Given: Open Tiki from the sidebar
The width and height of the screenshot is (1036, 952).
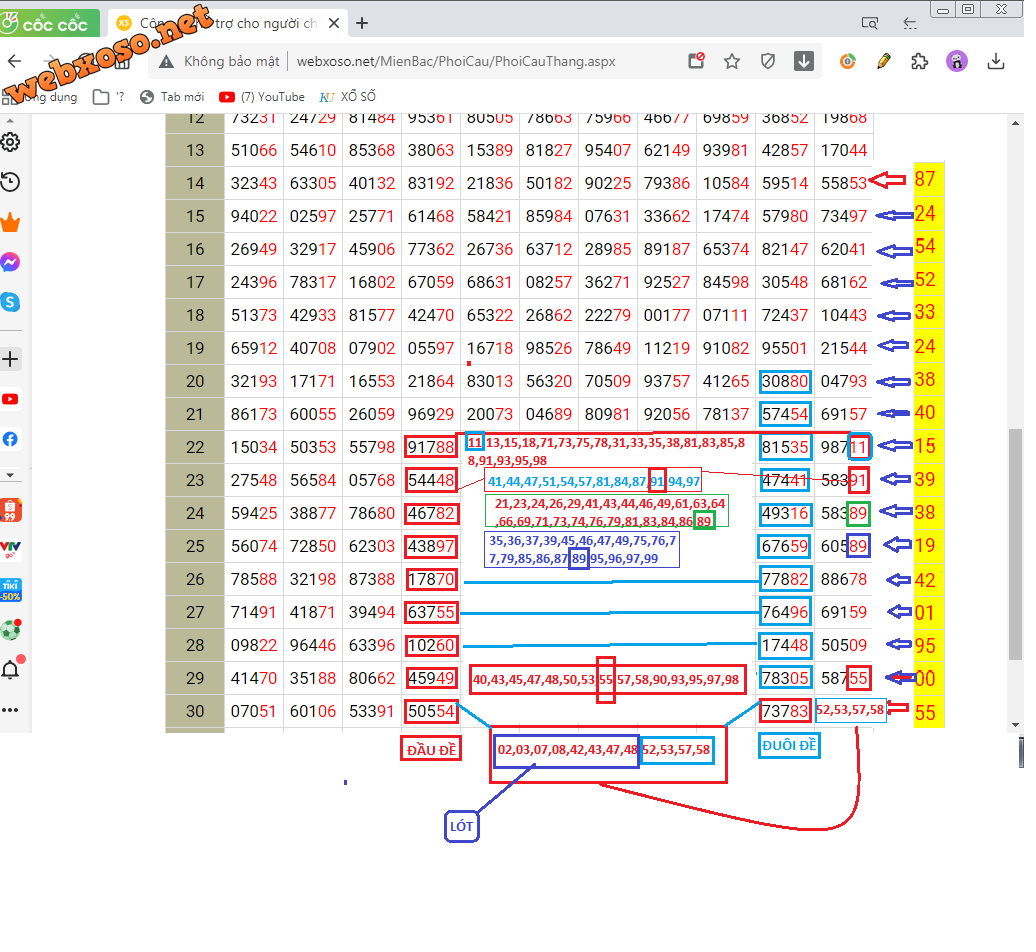Looking at the screenshot, I should (x=10, y=590).
